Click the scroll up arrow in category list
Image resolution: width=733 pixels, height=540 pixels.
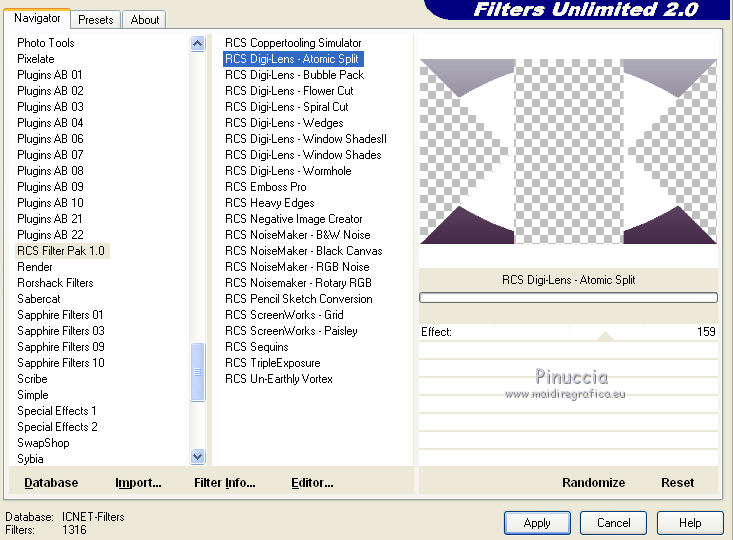198,44
